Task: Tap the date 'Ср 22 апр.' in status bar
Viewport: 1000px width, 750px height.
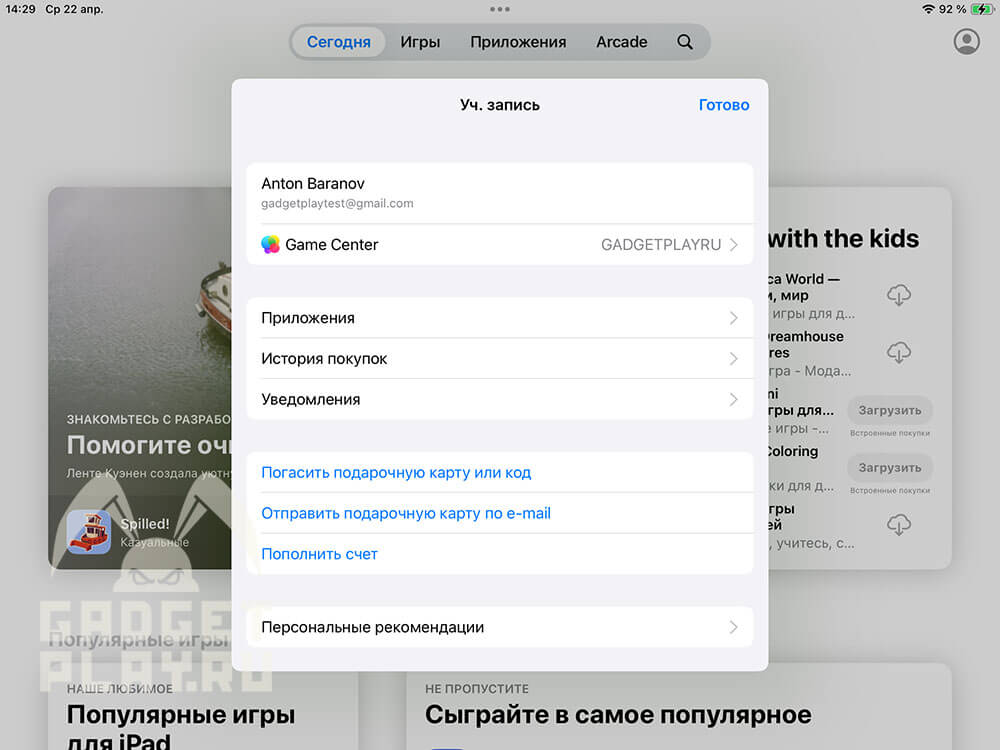Action: [x=74, y=9]
